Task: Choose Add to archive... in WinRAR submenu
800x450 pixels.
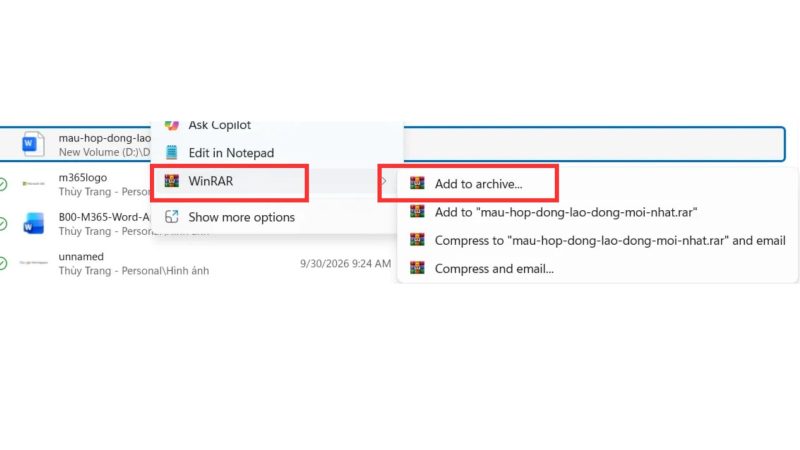Action: 479,184
